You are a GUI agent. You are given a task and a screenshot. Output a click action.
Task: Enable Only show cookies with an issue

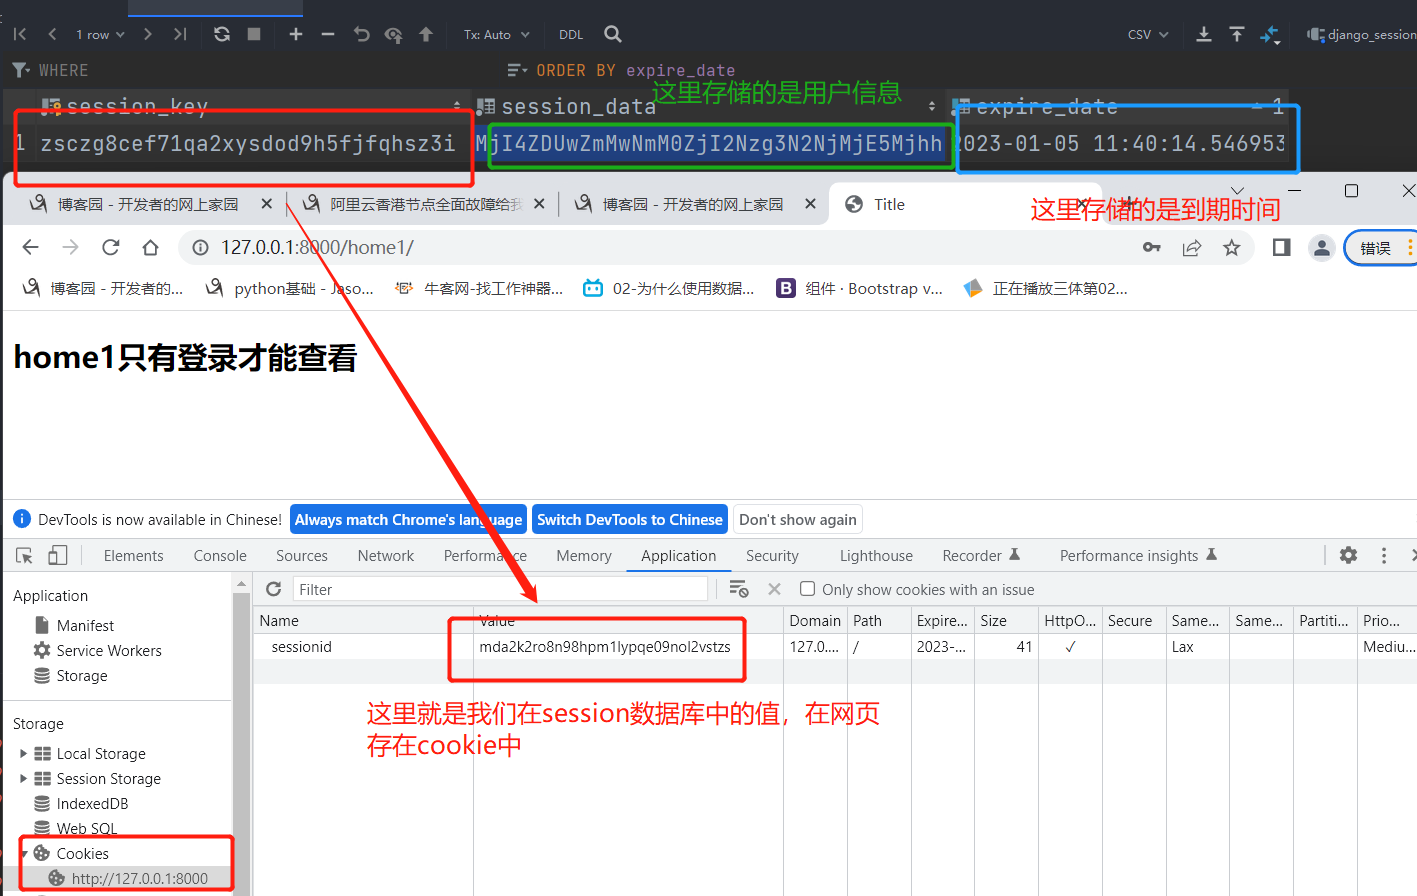[808, 589]
